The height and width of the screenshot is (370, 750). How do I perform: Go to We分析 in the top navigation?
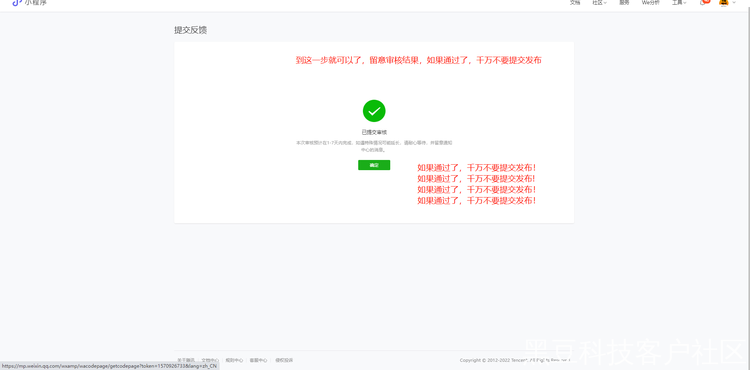pos(651,2)
